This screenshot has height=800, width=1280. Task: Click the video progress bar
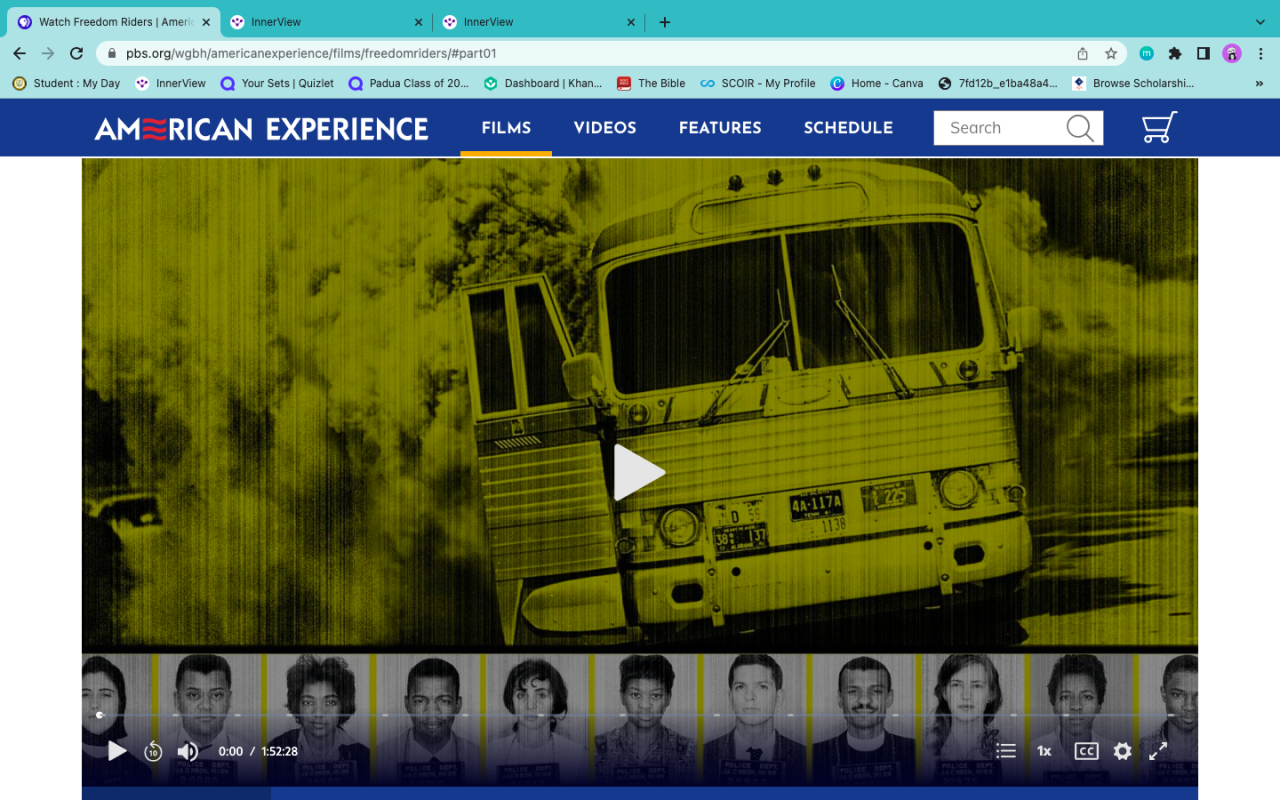click(x=639, y=715)
